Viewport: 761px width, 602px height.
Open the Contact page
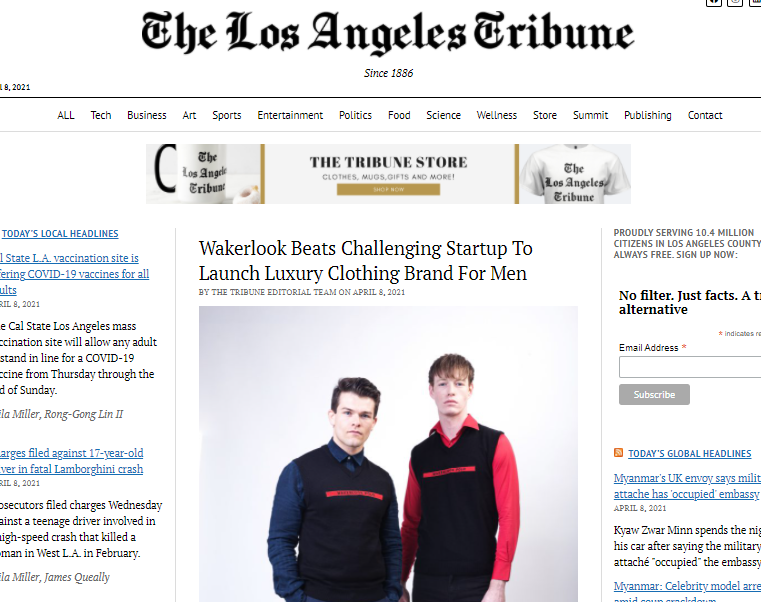705,115
